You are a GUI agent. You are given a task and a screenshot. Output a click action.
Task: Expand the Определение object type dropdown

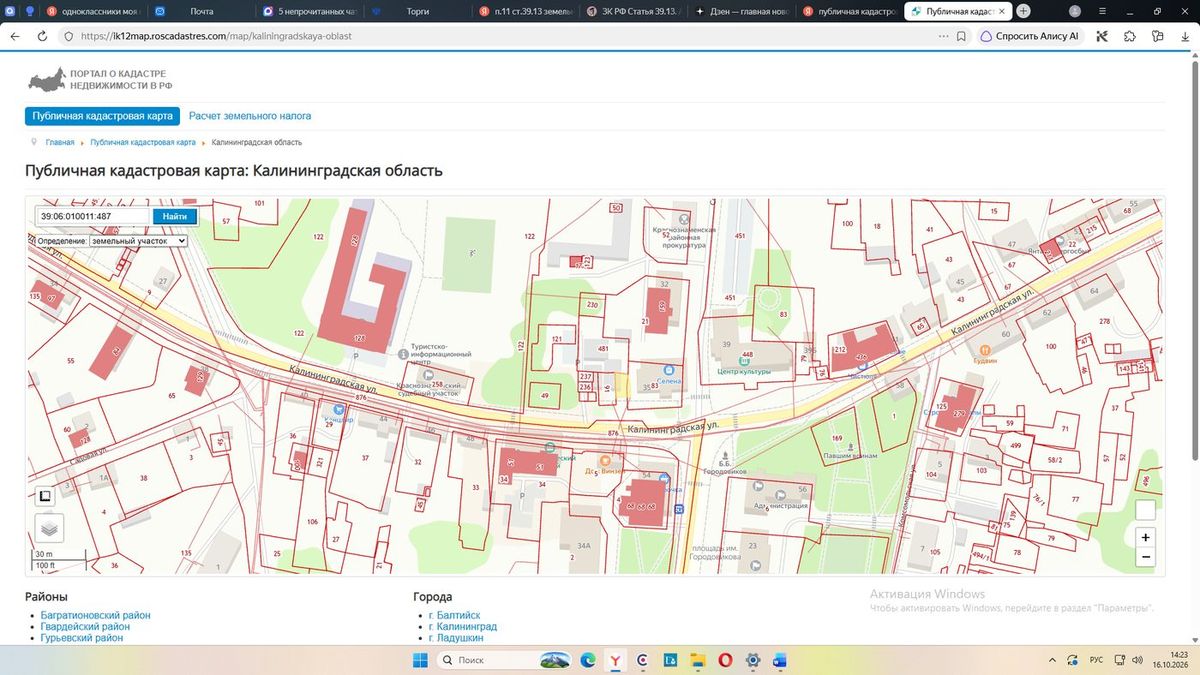pyautogui.click(x=138, y=241)
